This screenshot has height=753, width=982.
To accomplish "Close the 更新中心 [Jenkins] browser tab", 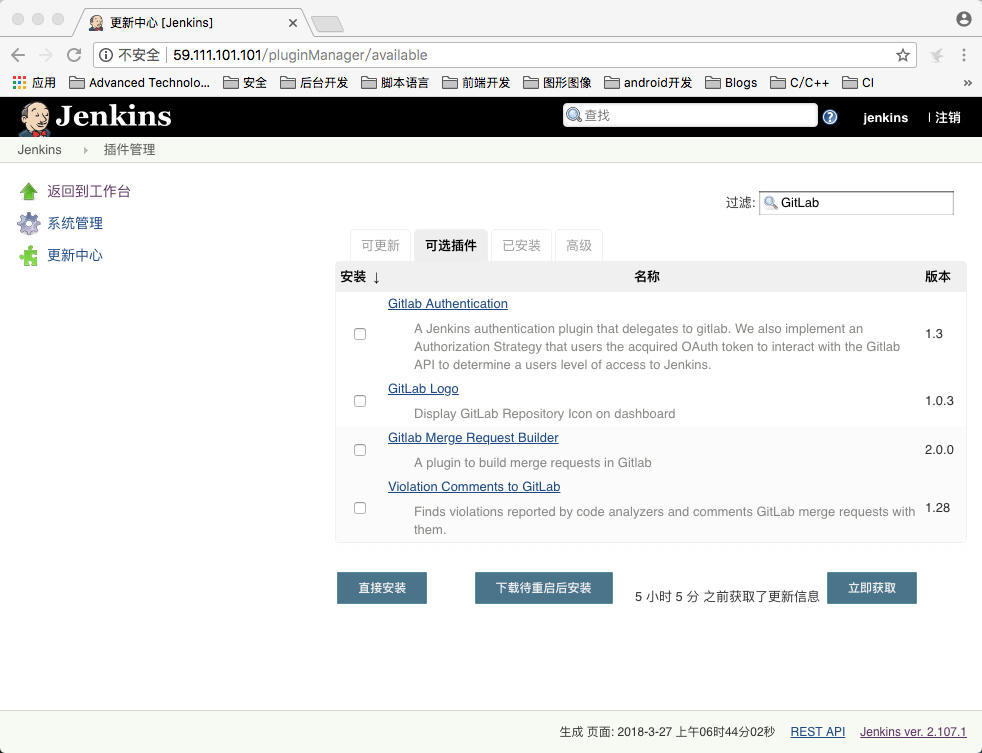I will pyautogui.click(x=292, y=23).
